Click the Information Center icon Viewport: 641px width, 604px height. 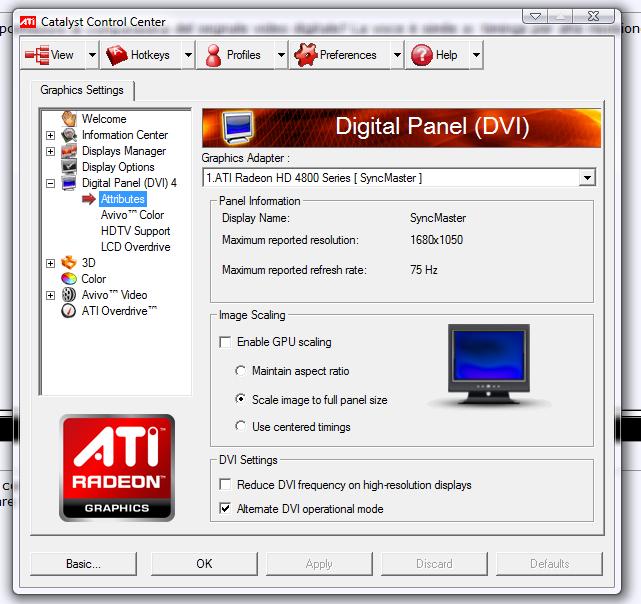pyautogui.click(x=69, y=135)
